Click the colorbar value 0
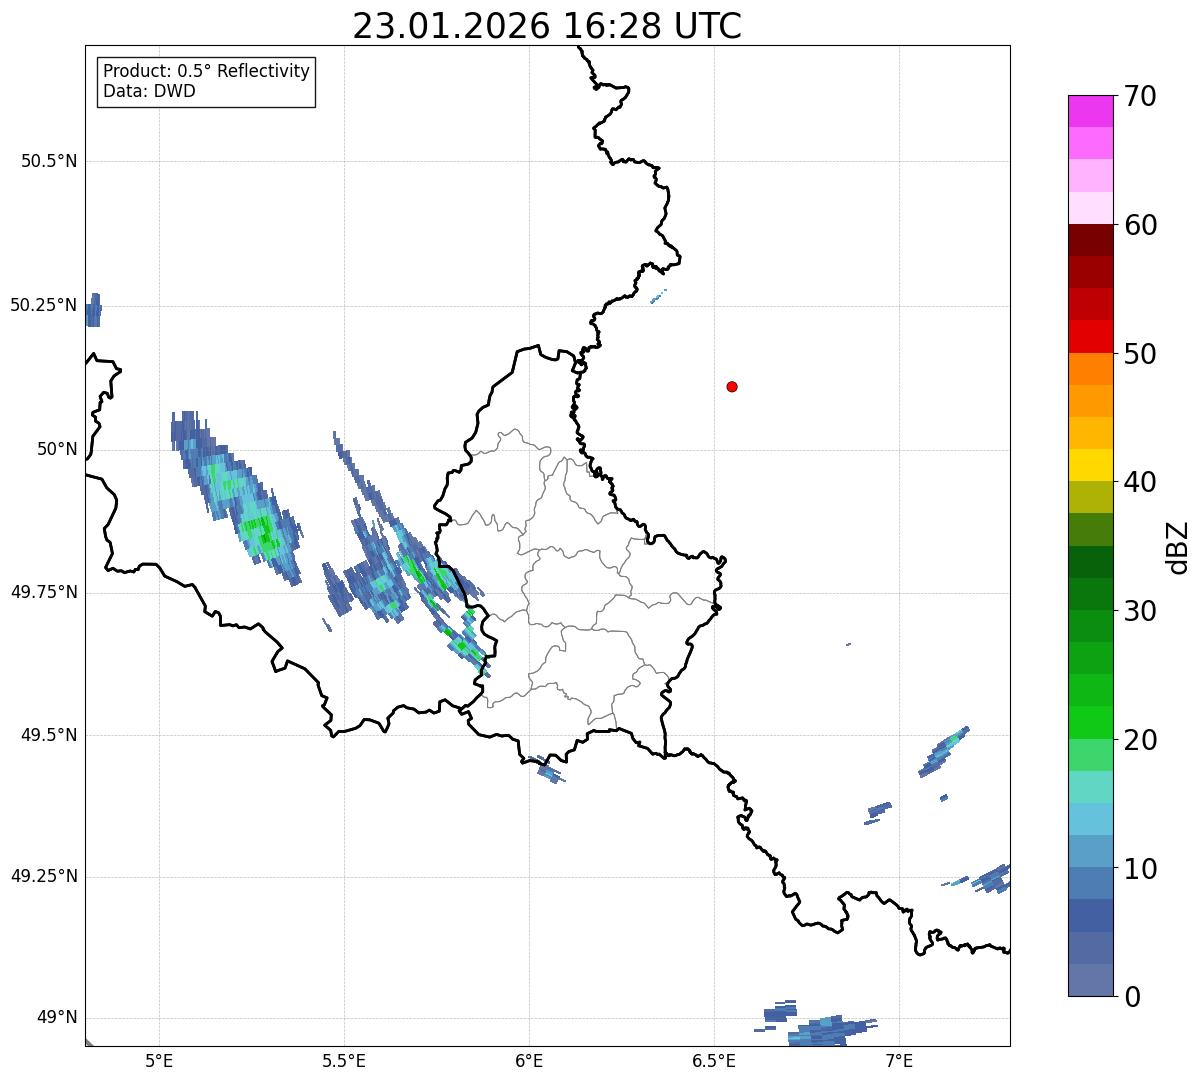 tap(1132, 997)
